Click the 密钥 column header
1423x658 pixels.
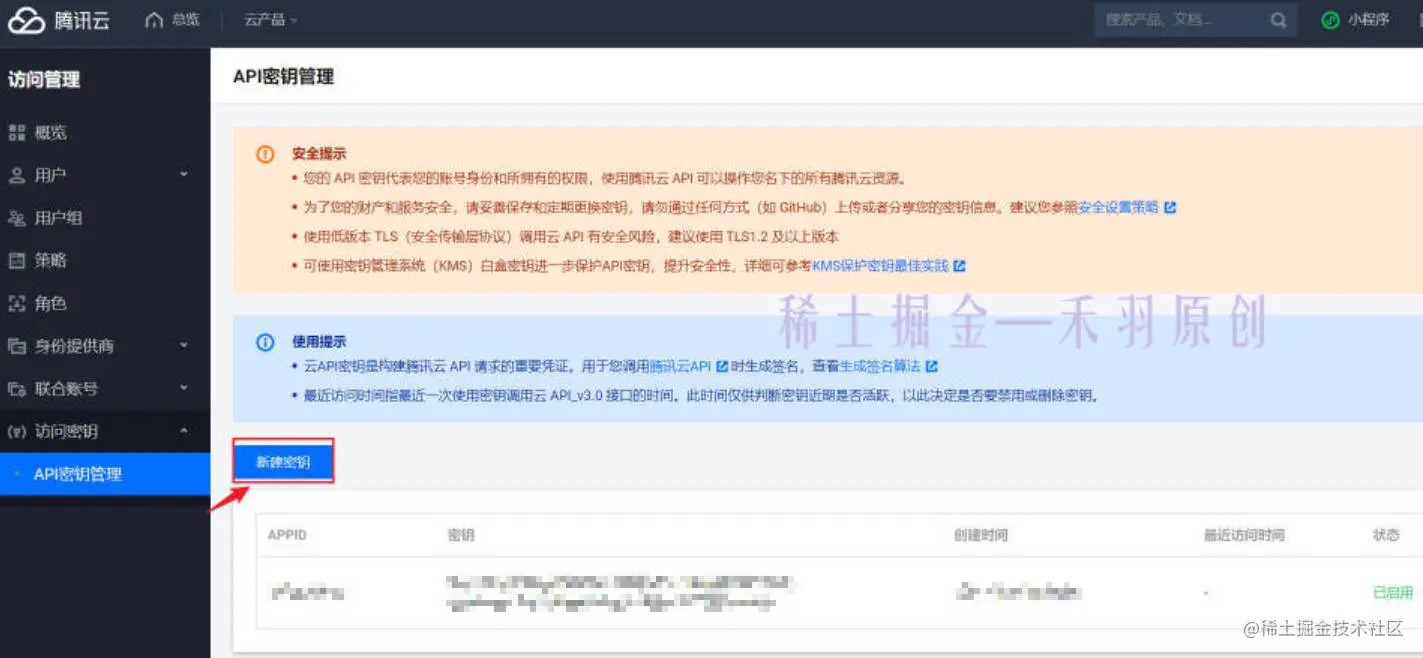[x=461, y=536]
